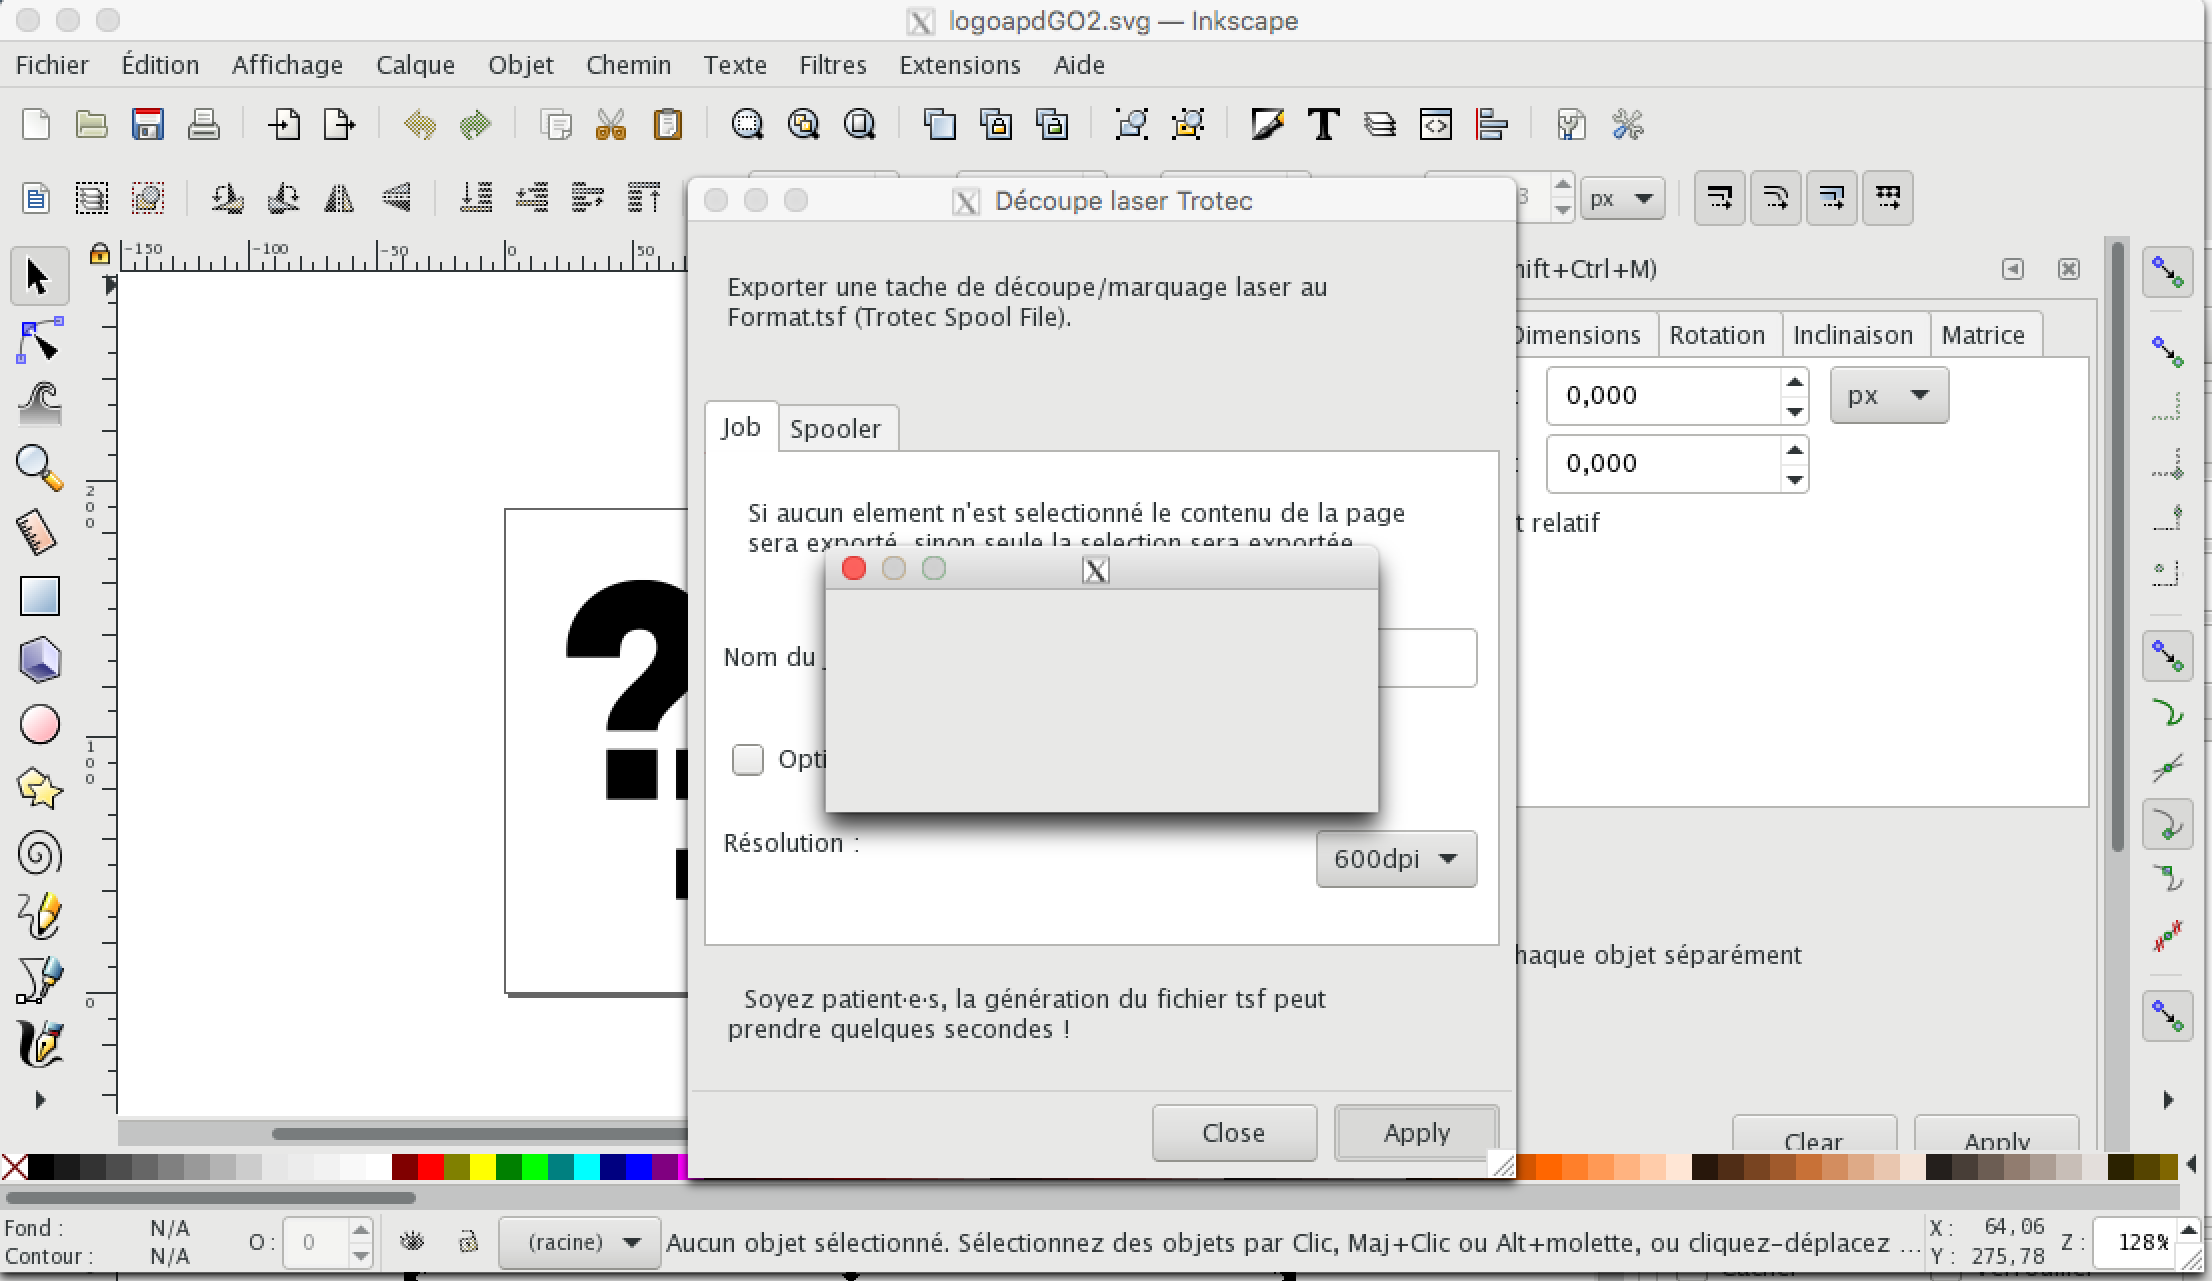Switch to the Rotation tab
The height and width of the screenshot is (1281, 2212).
[x=1717, y=335]
